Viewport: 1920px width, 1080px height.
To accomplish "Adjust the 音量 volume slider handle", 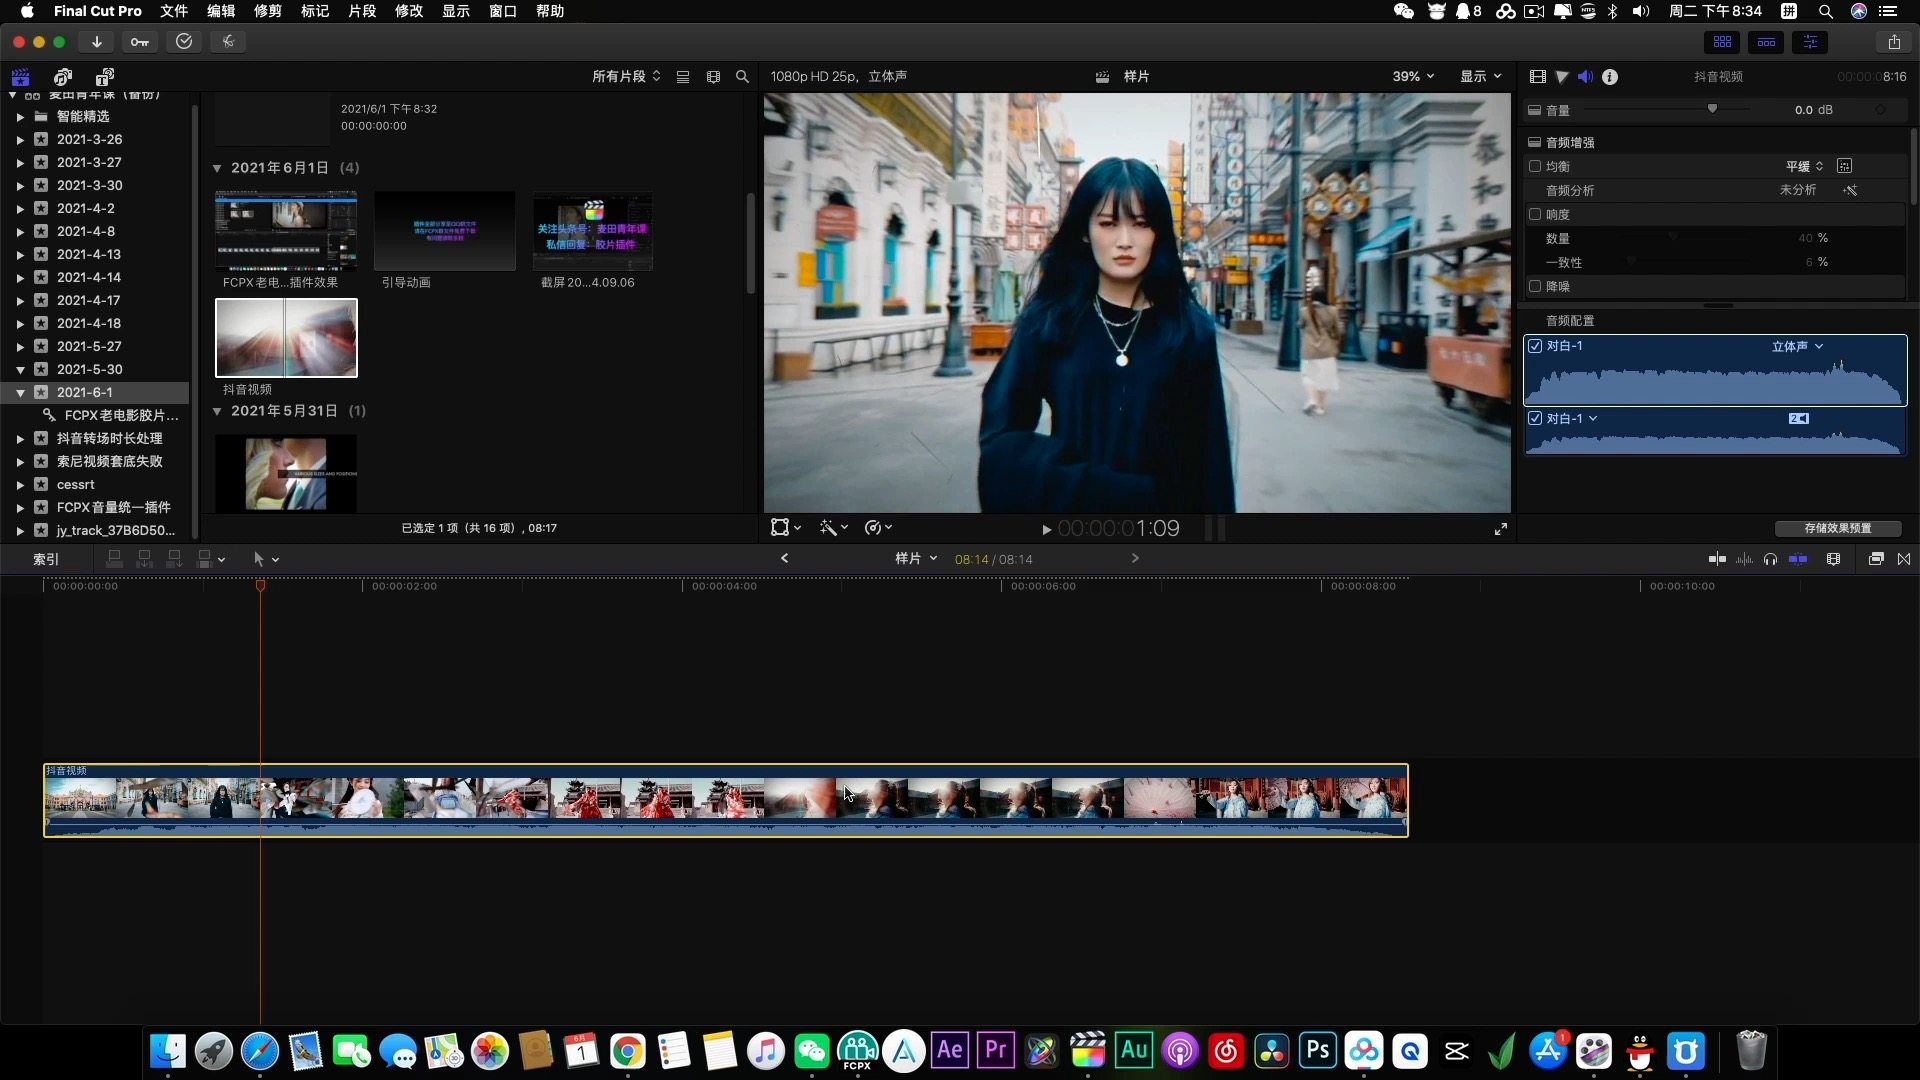I will [1712, 108].
